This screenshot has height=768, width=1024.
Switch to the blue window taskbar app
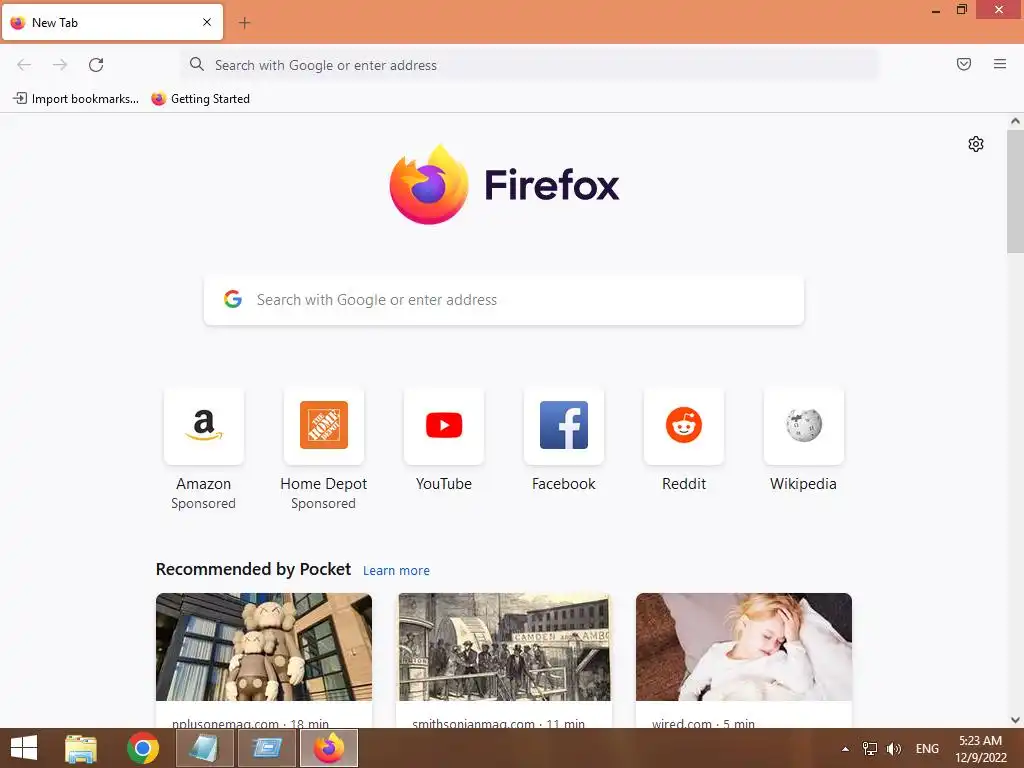click(x=266, y=748)
